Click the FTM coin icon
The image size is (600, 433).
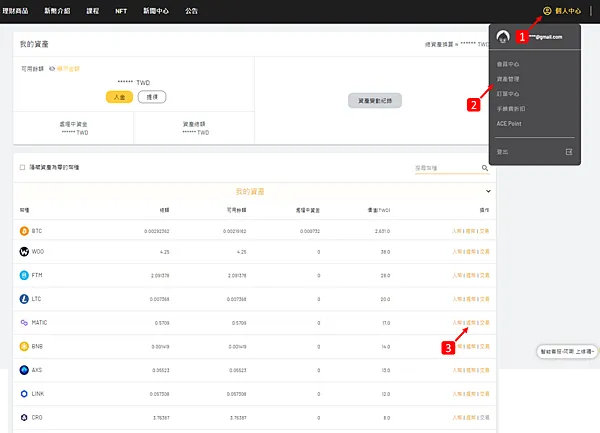(x=24, y=275)
